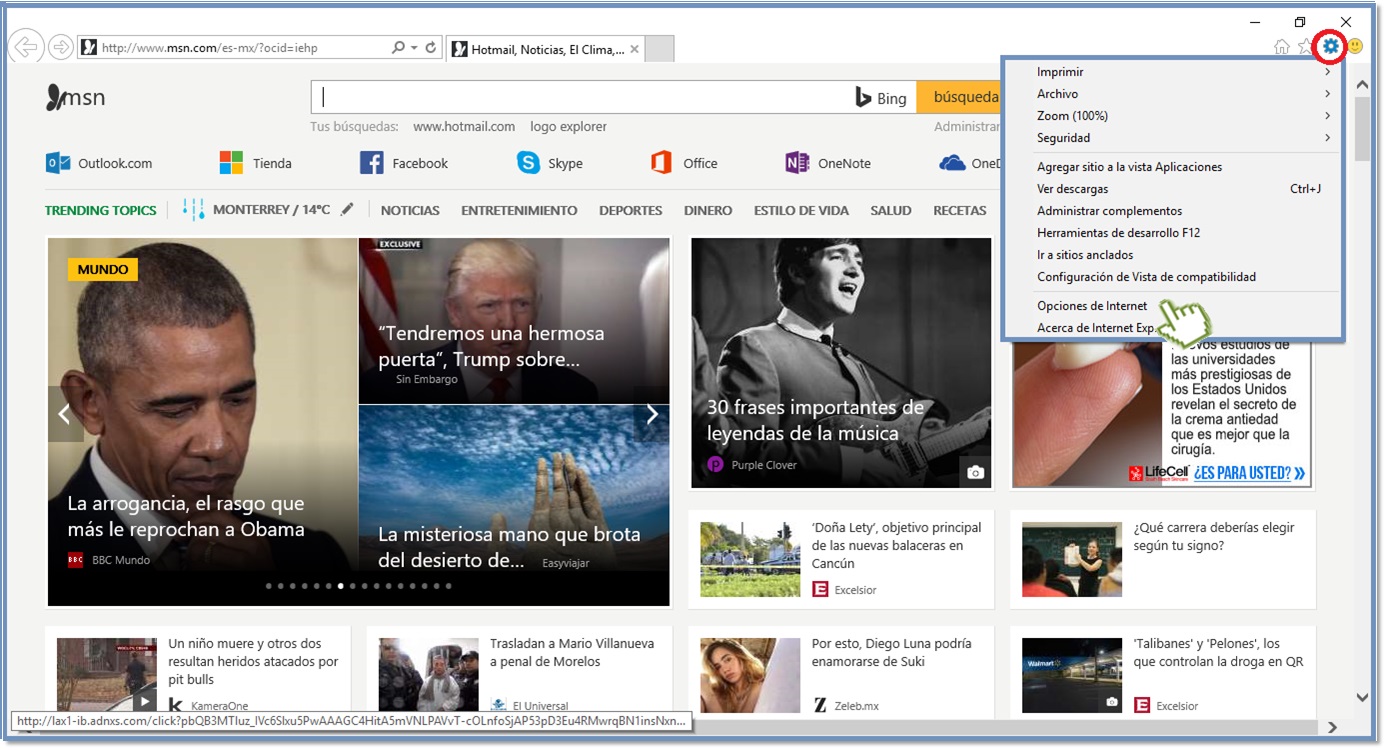Open the Tienda store icon
The height and width of the screenshot is (750, 1386).
point(231,163)
